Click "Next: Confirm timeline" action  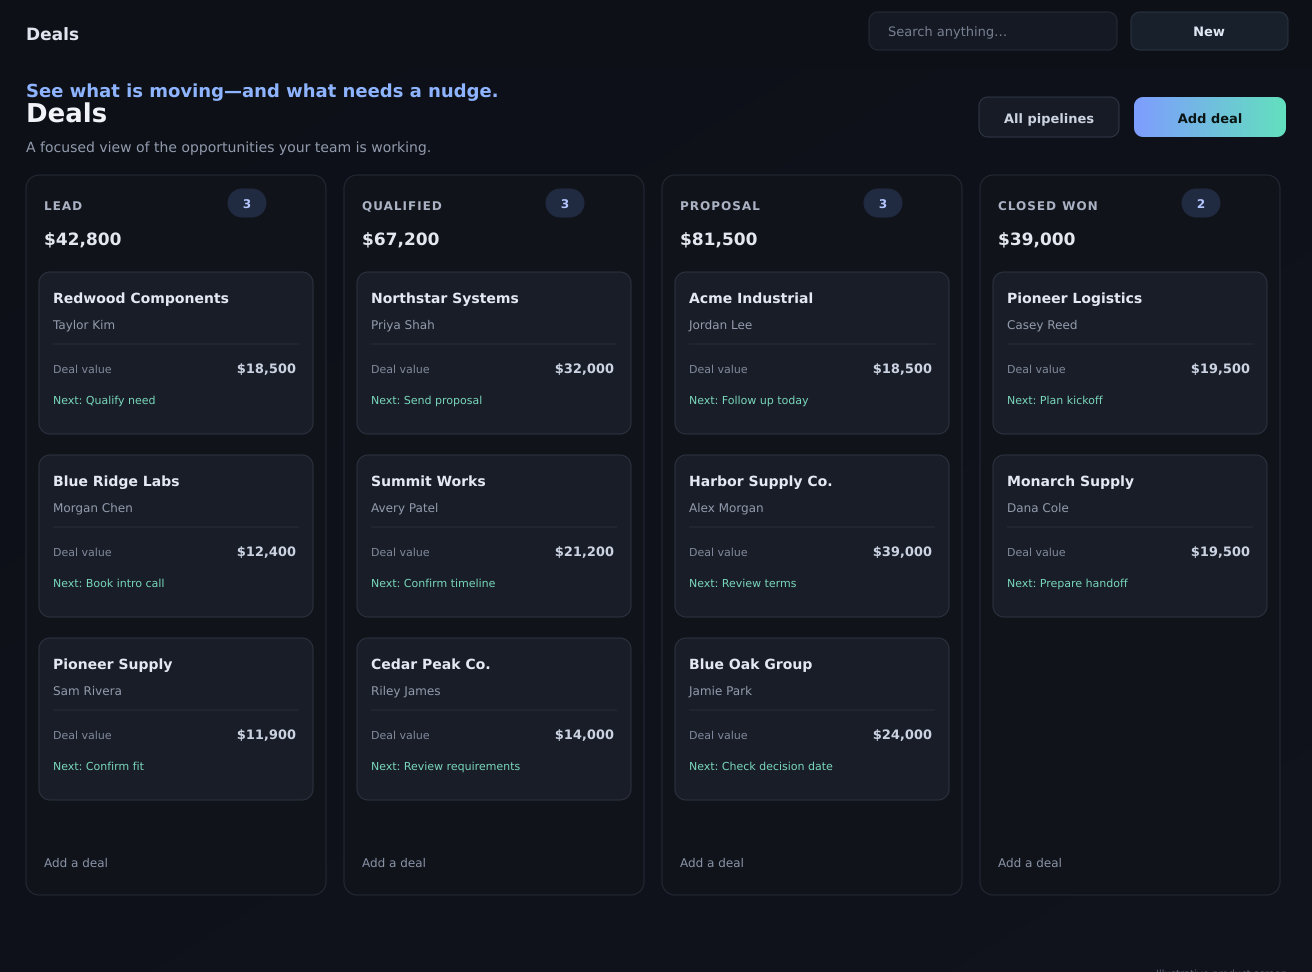coord(433,583)
